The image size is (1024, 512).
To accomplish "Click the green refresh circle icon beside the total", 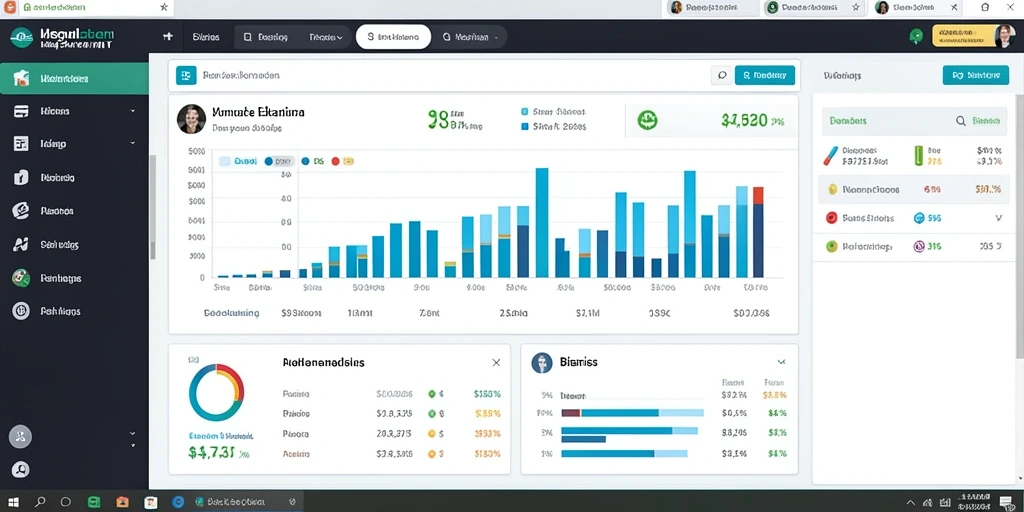I will [x=647, y=120].
